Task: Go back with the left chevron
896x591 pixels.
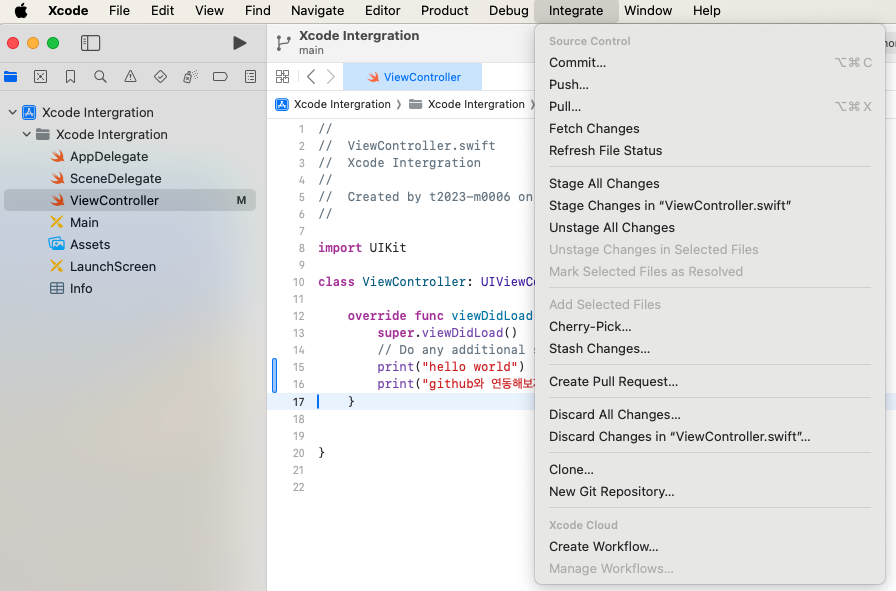Action: click(x=311, y=77)
